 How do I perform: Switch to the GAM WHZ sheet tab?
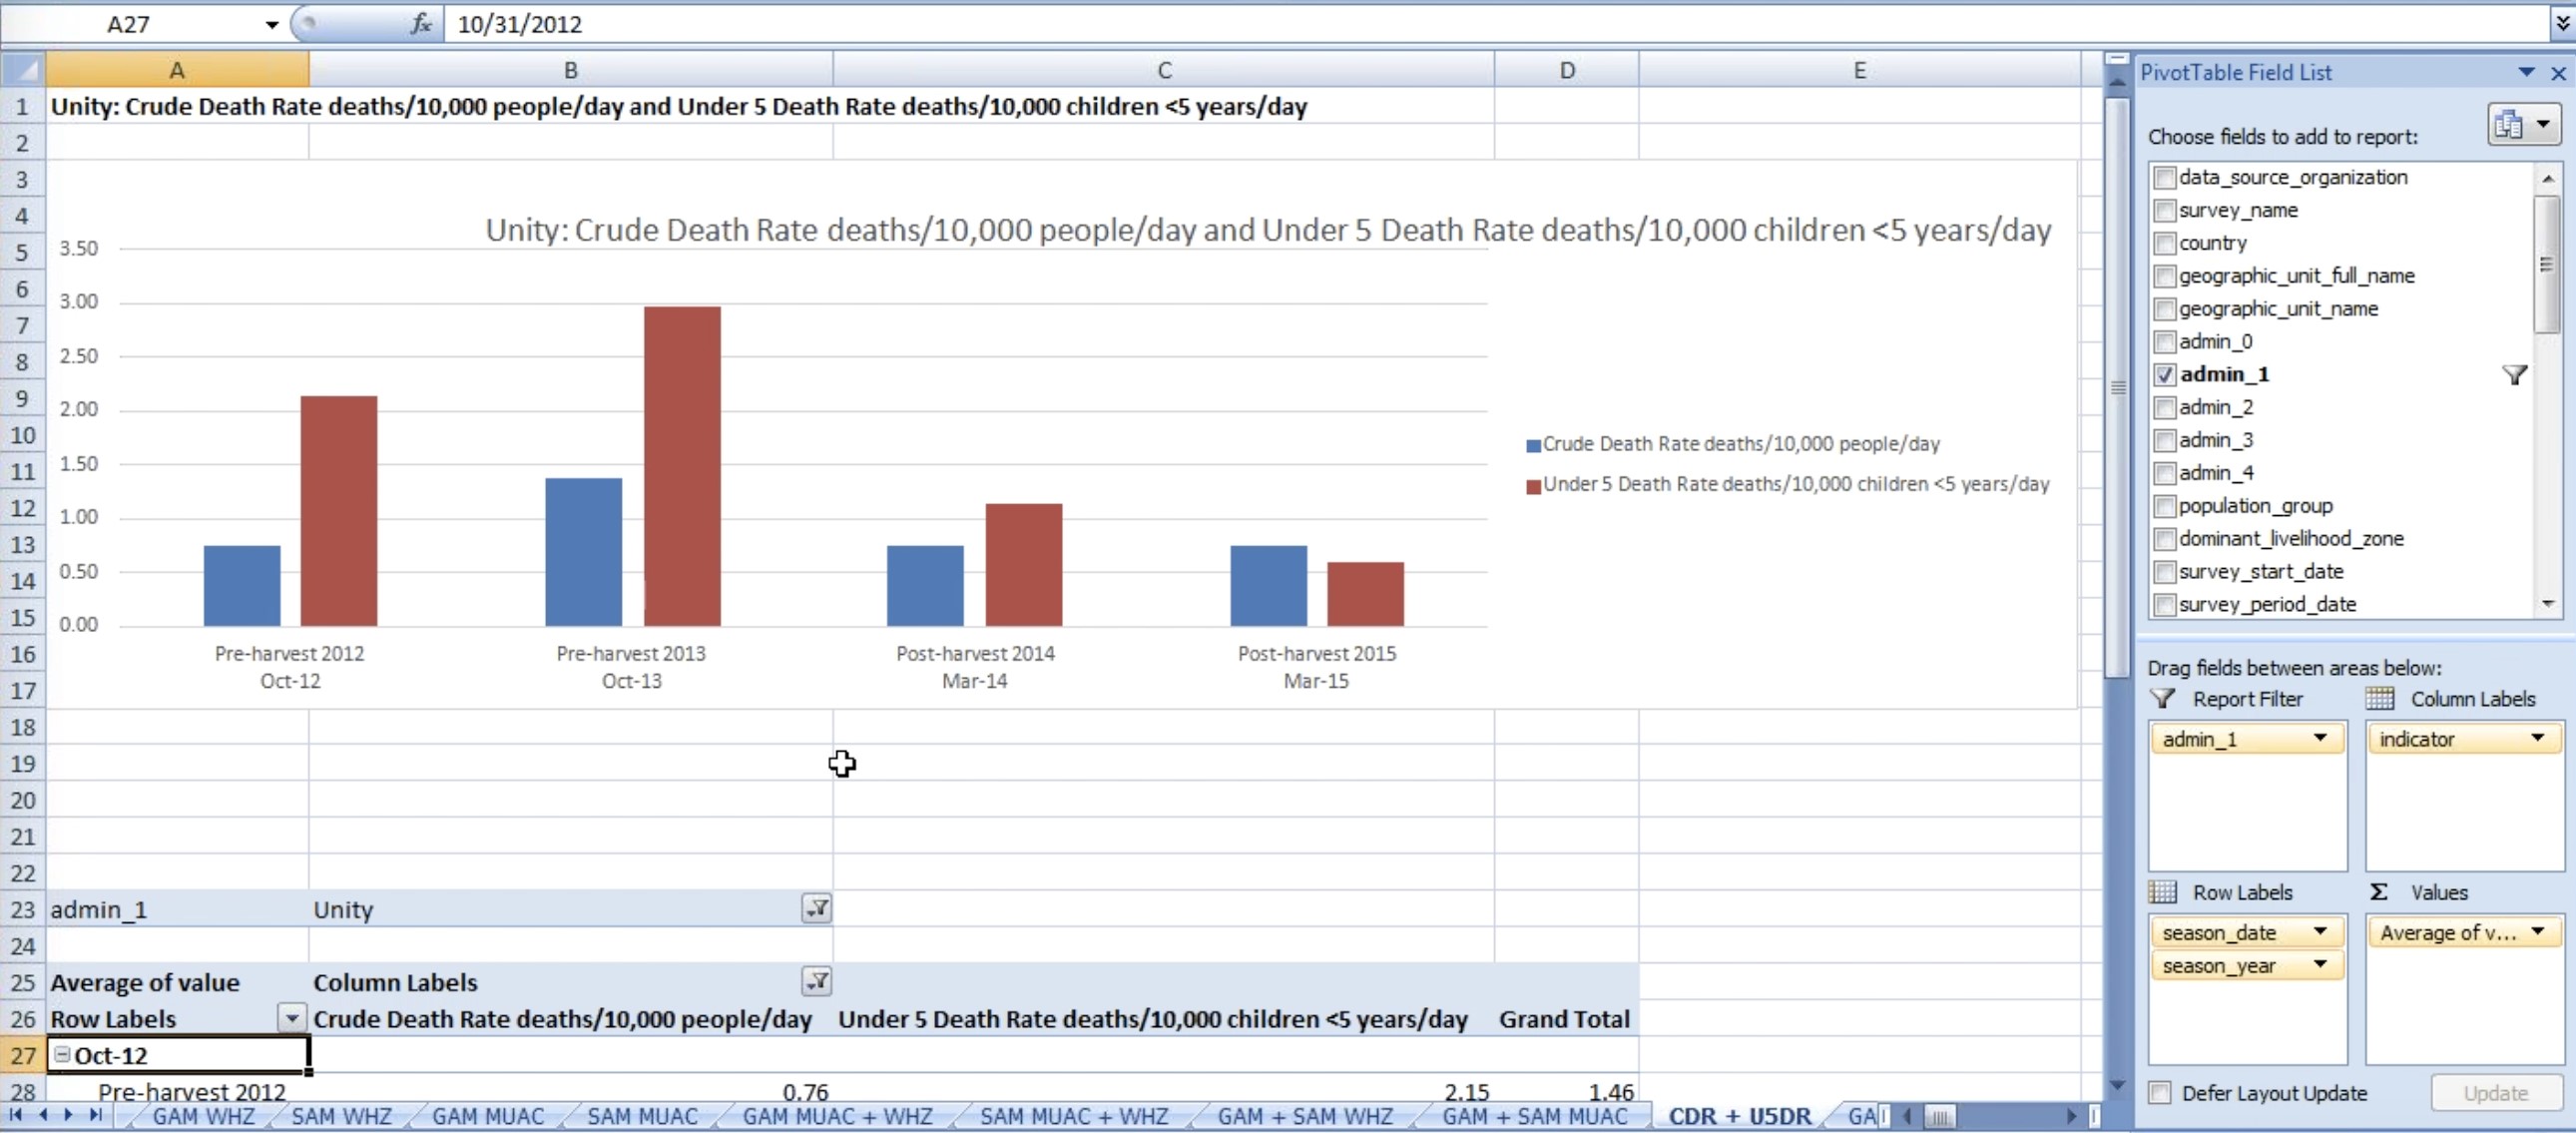point(203,1116)
